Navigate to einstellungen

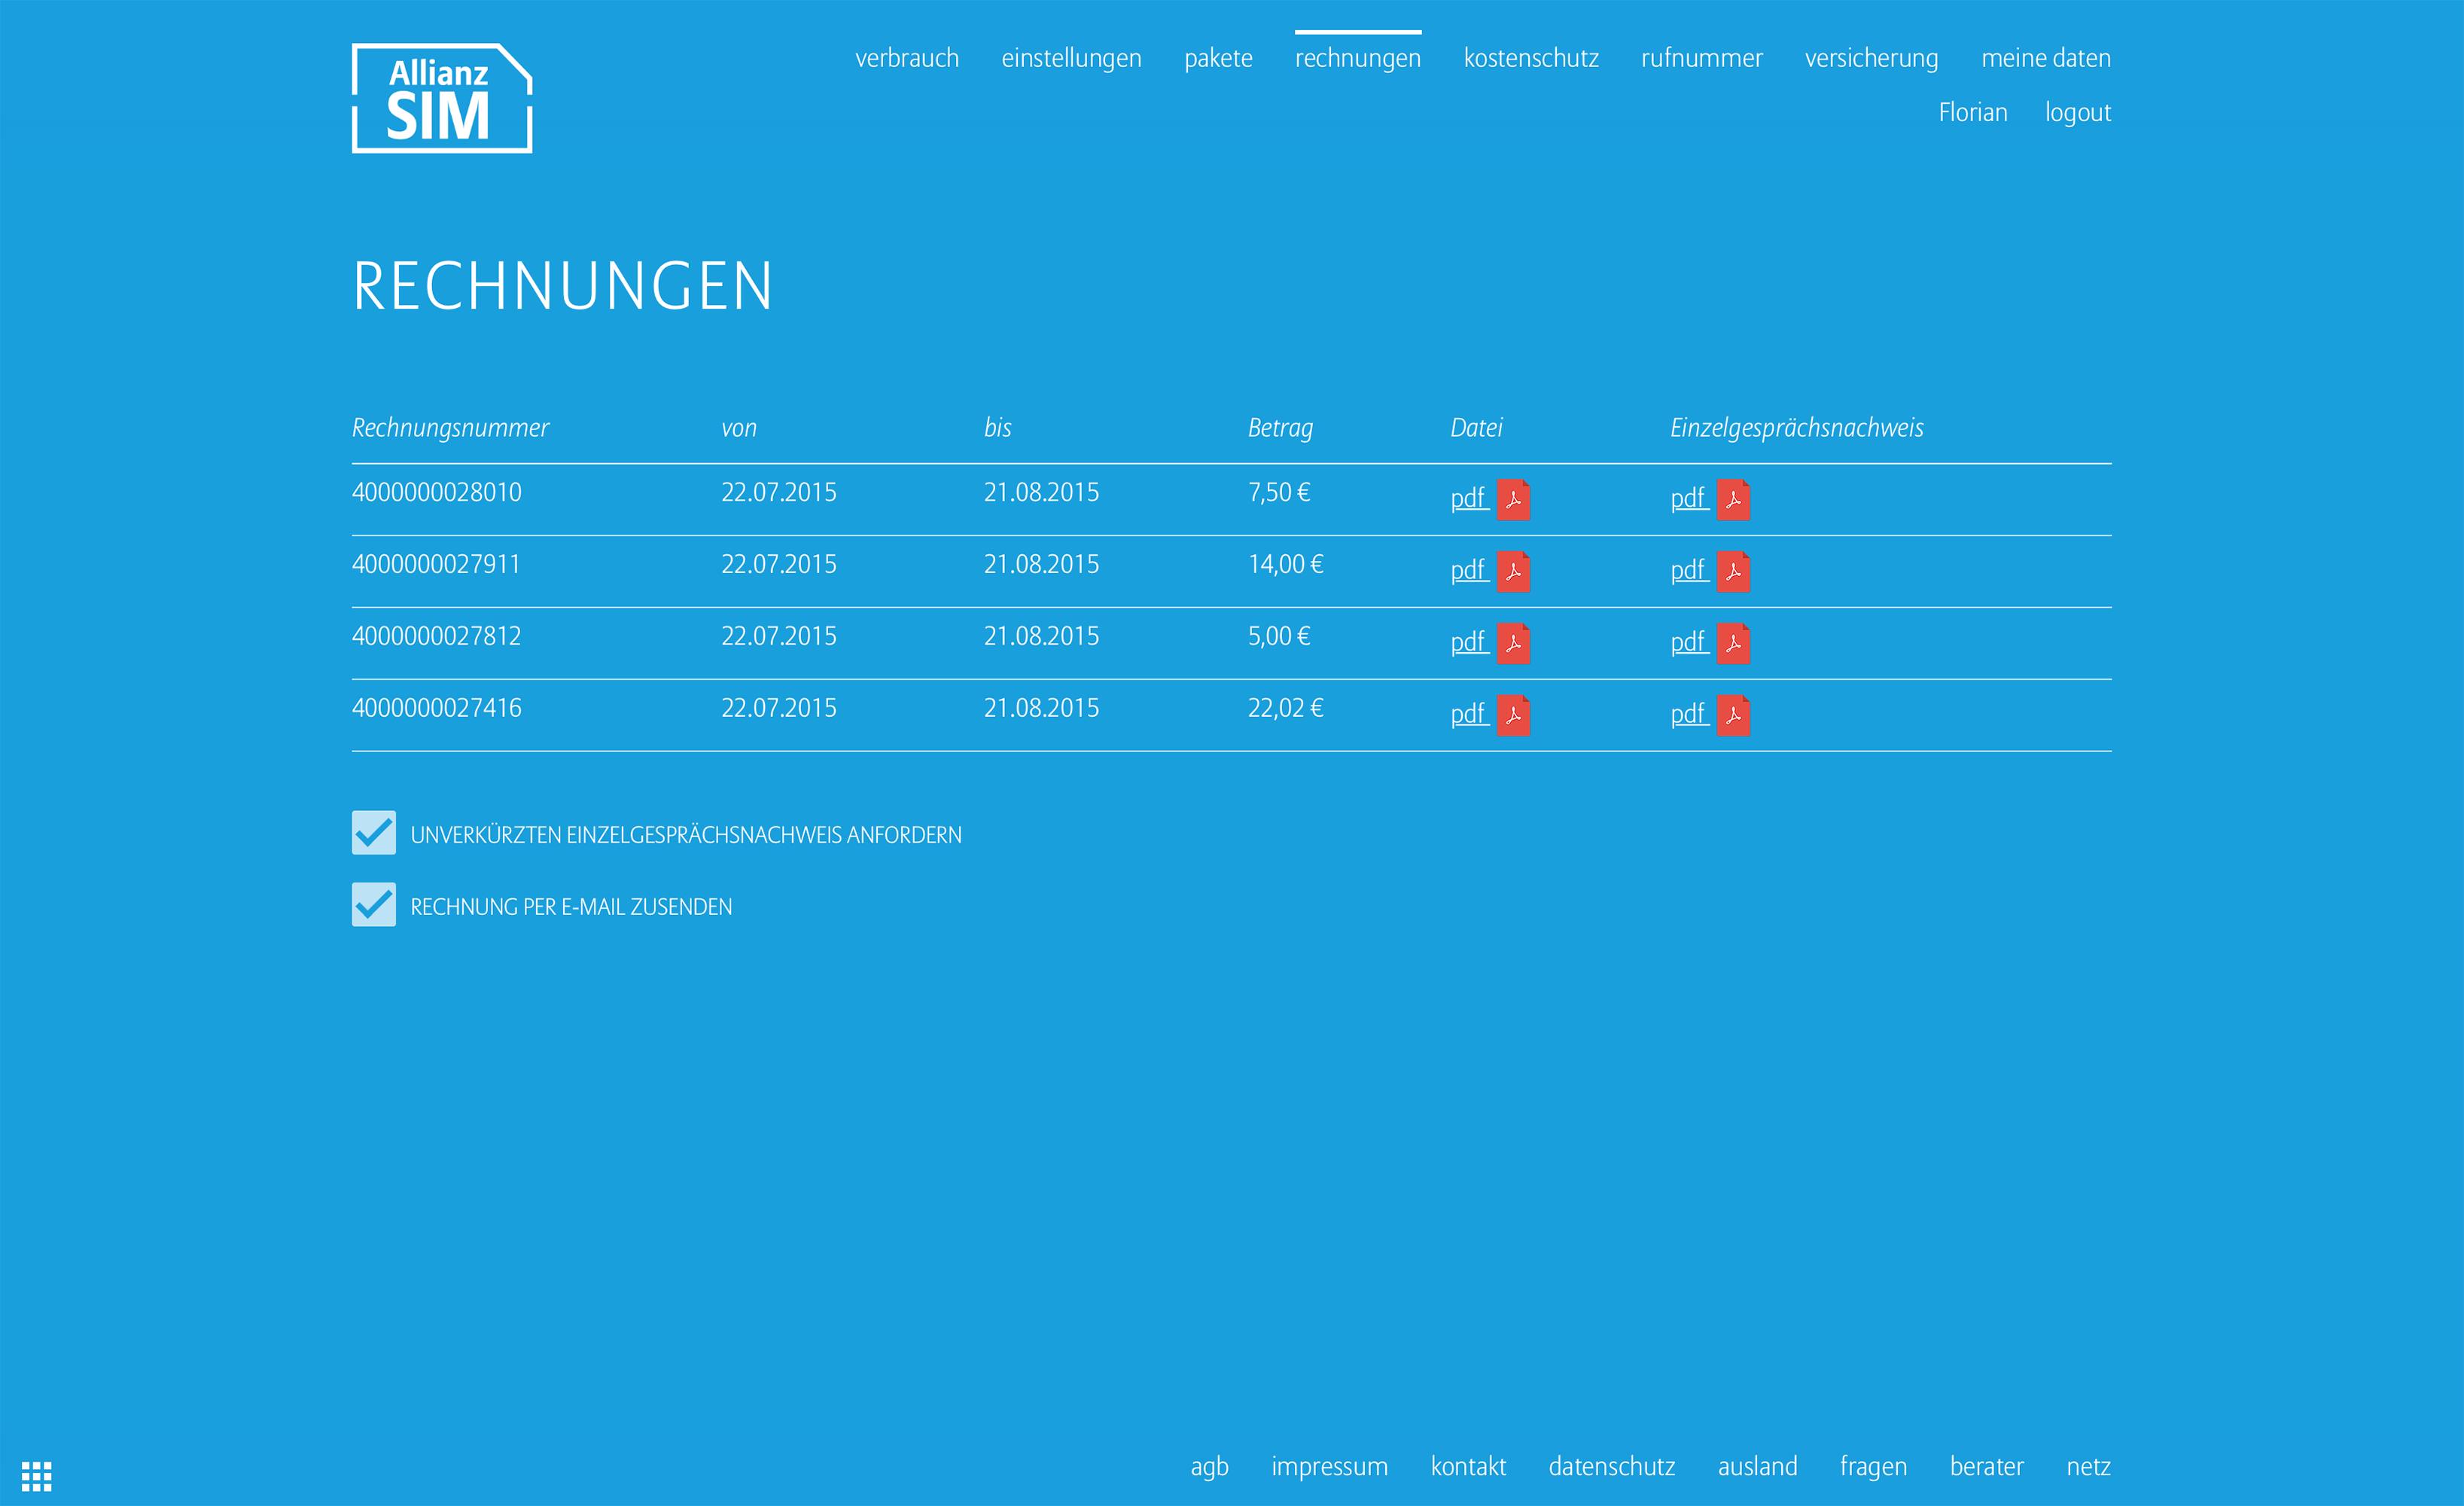click(x=1073, y=58)
